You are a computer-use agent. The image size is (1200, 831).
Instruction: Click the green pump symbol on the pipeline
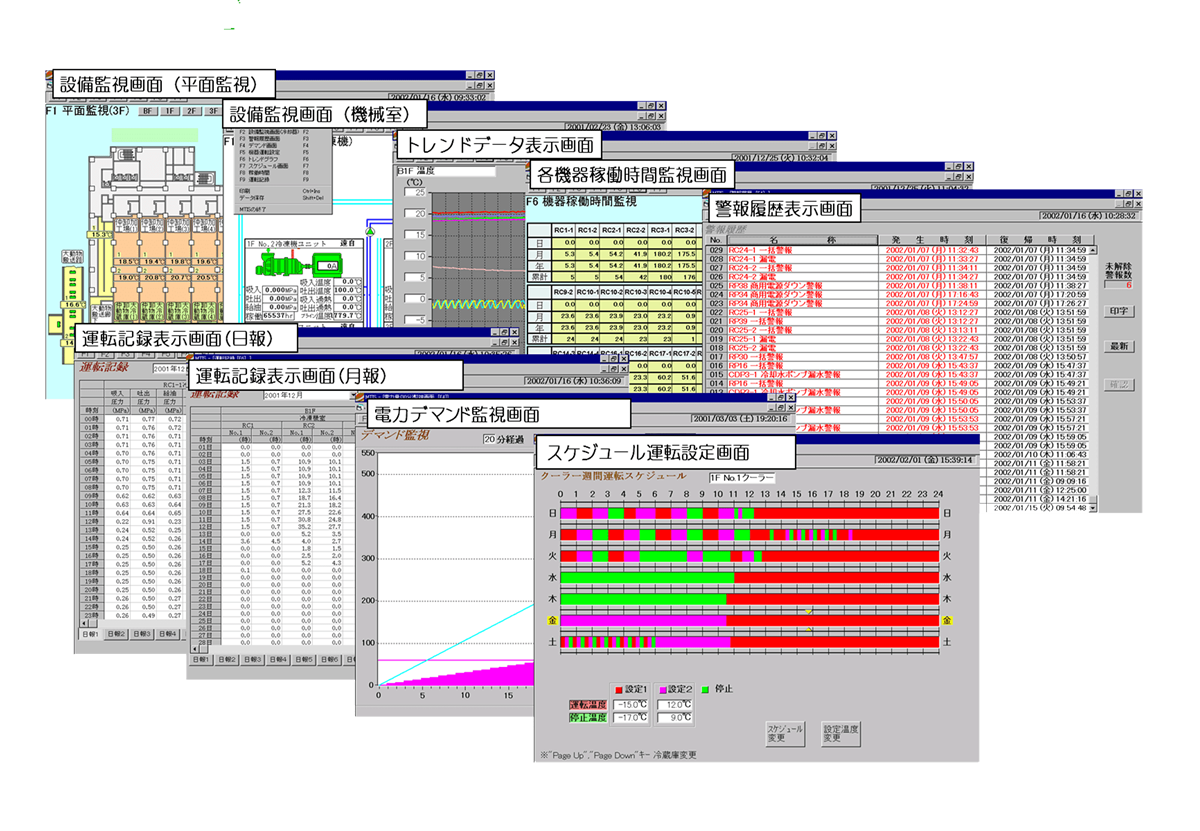click(370, 232)
